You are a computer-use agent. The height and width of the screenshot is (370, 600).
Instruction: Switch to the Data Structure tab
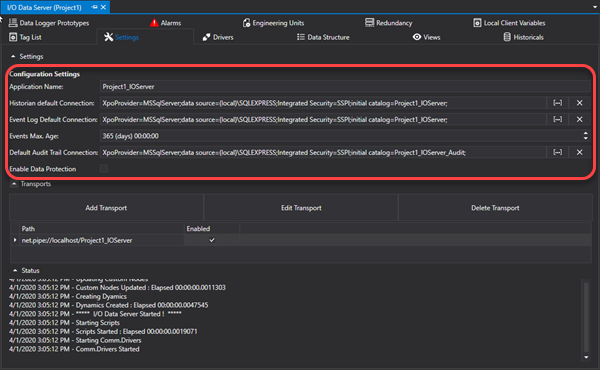point(323,37)
